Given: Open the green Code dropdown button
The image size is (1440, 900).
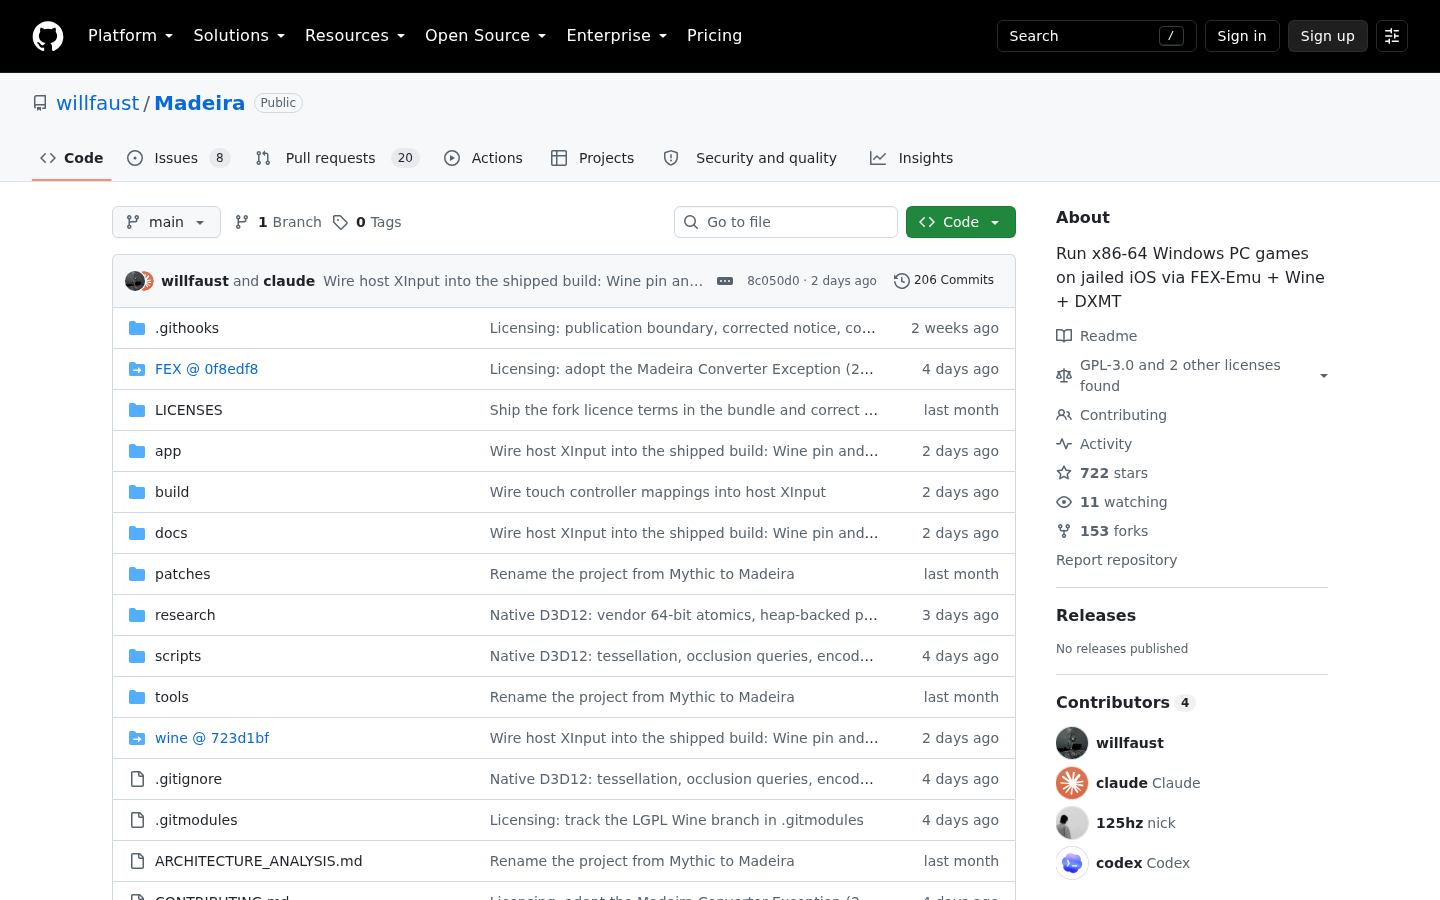Looking at the screenshot, I should click(961, 222).
